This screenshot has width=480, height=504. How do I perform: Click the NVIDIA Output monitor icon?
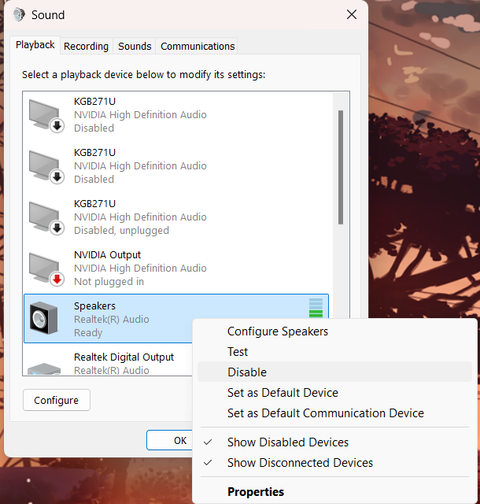click(46, 270)
